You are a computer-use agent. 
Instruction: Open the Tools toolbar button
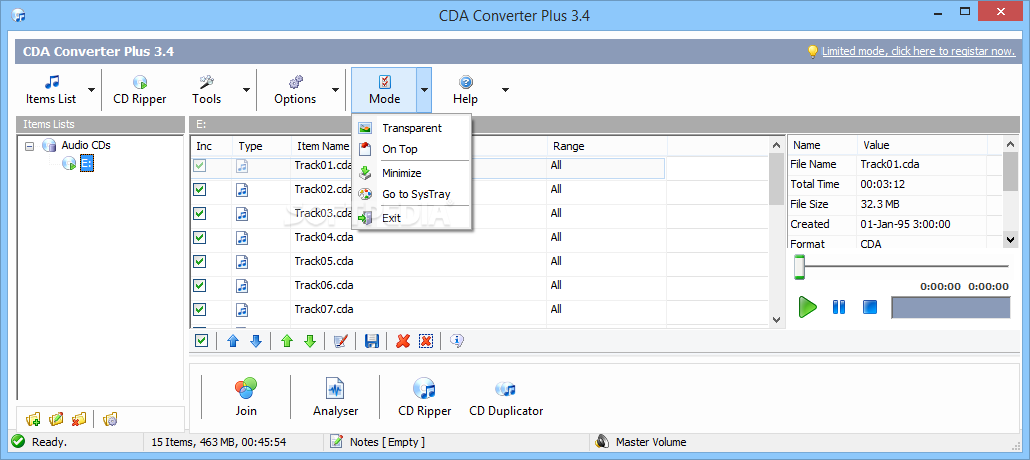tap(206, 90)
